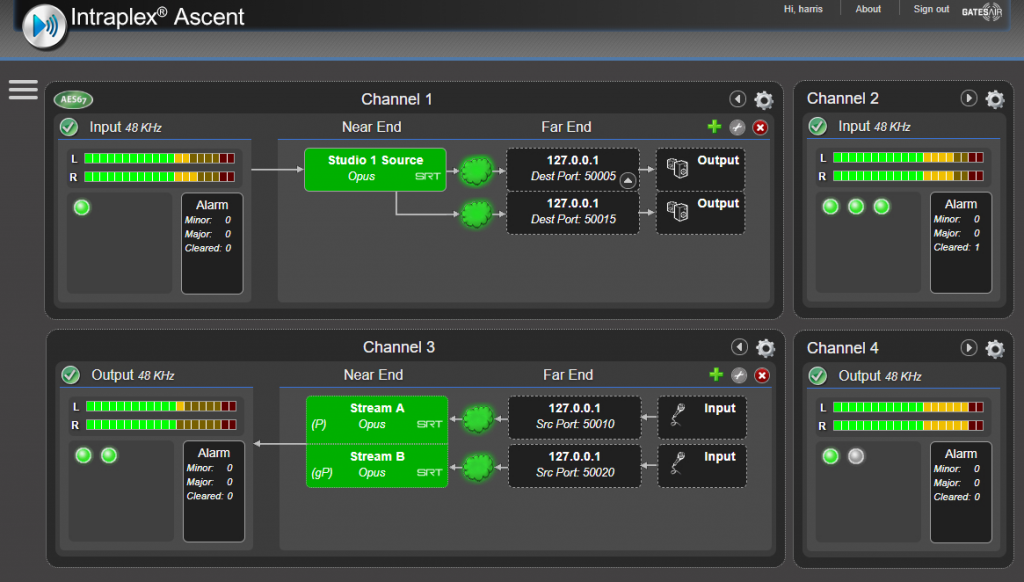This screenshot has width=1024, height=582.
Task: Open the About page
Action: click(x=868, y=9)
